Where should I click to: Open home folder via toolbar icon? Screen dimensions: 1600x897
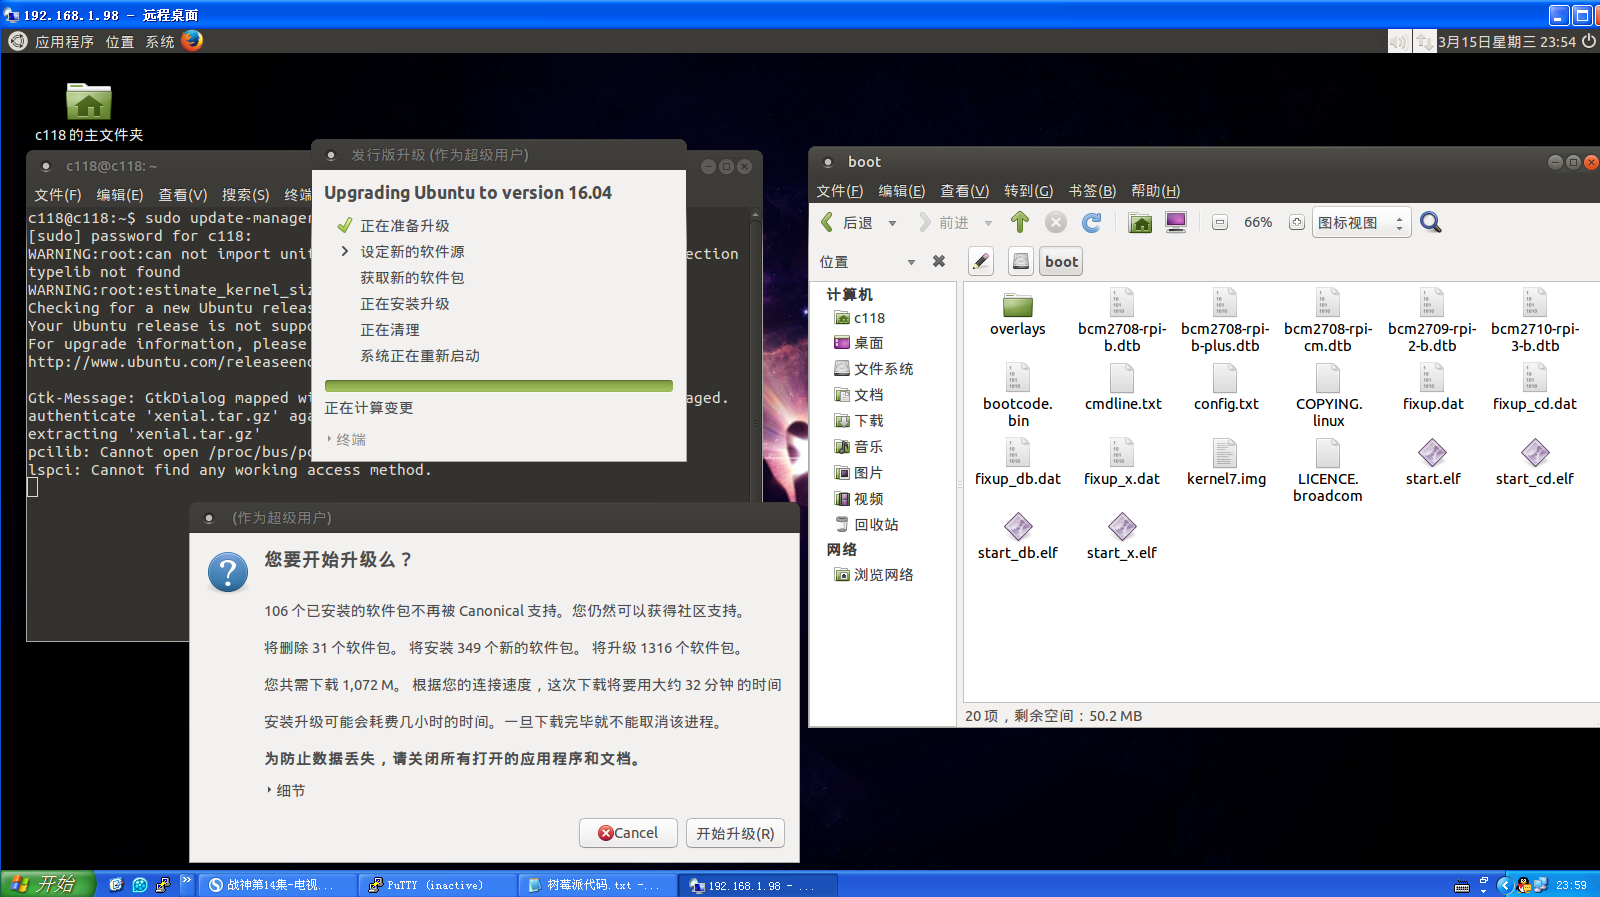1140,222
